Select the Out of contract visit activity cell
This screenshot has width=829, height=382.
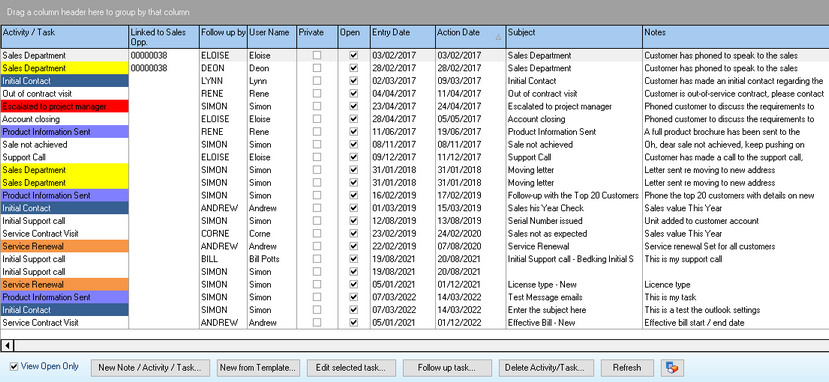(65, 94)
